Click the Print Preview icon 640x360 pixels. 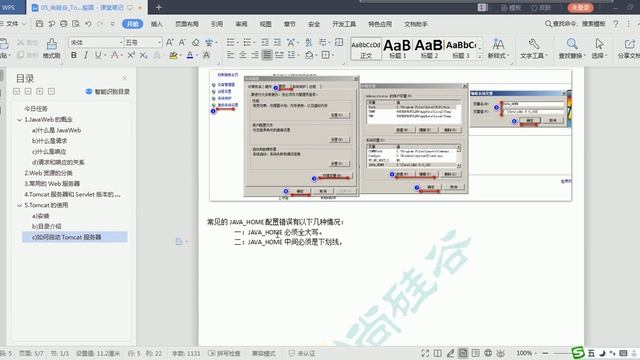(x=76, y=24)
